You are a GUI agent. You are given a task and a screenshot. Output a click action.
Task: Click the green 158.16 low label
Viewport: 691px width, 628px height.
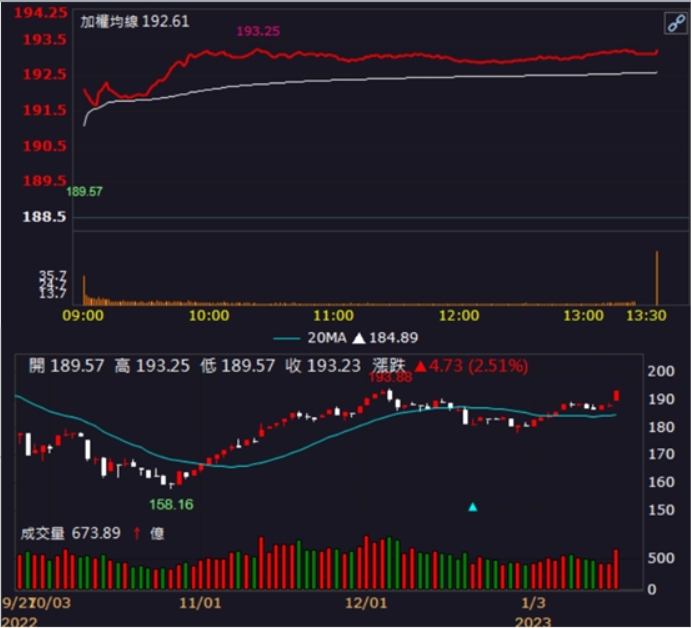(171, 505)
